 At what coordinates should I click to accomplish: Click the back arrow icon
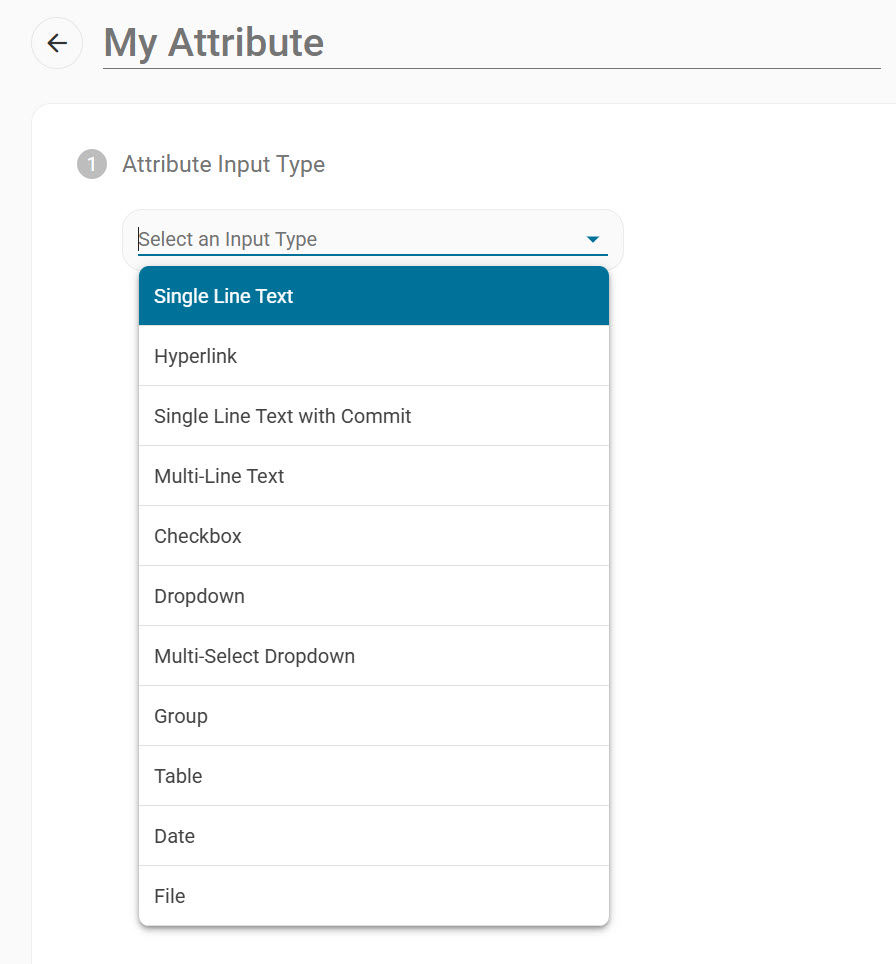click(57, 43)
